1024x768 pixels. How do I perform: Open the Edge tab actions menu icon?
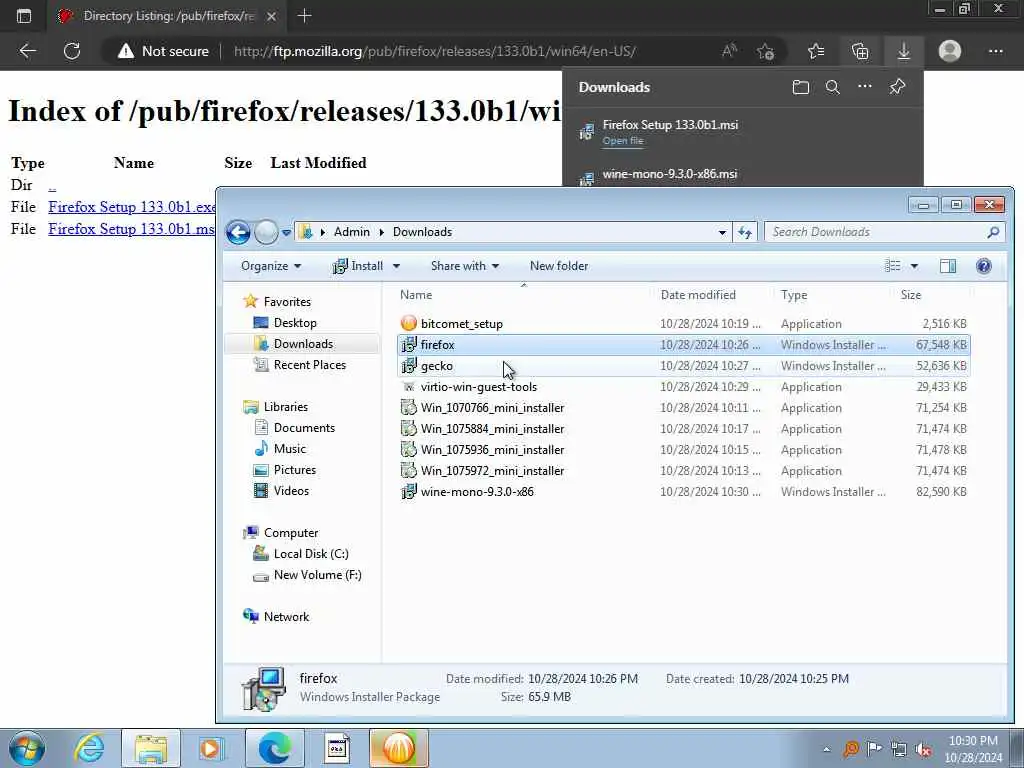click(x=24, y=16)
